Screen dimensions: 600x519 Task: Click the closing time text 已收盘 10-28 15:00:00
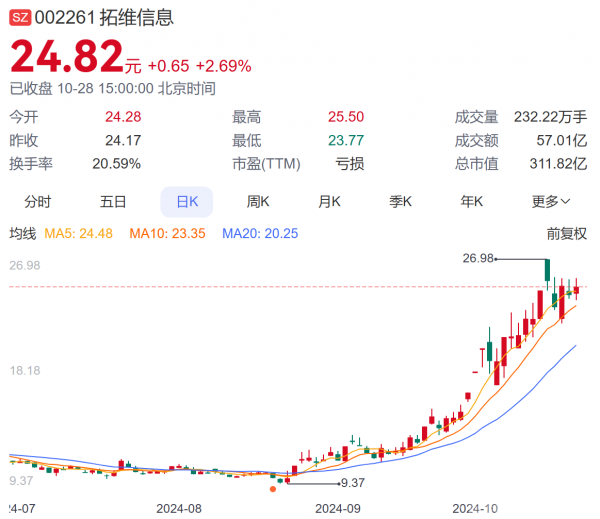[82, 89]
